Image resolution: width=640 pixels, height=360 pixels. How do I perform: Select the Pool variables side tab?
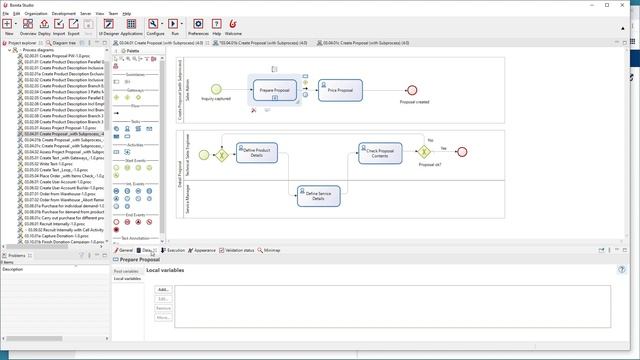tap(126, 271)
